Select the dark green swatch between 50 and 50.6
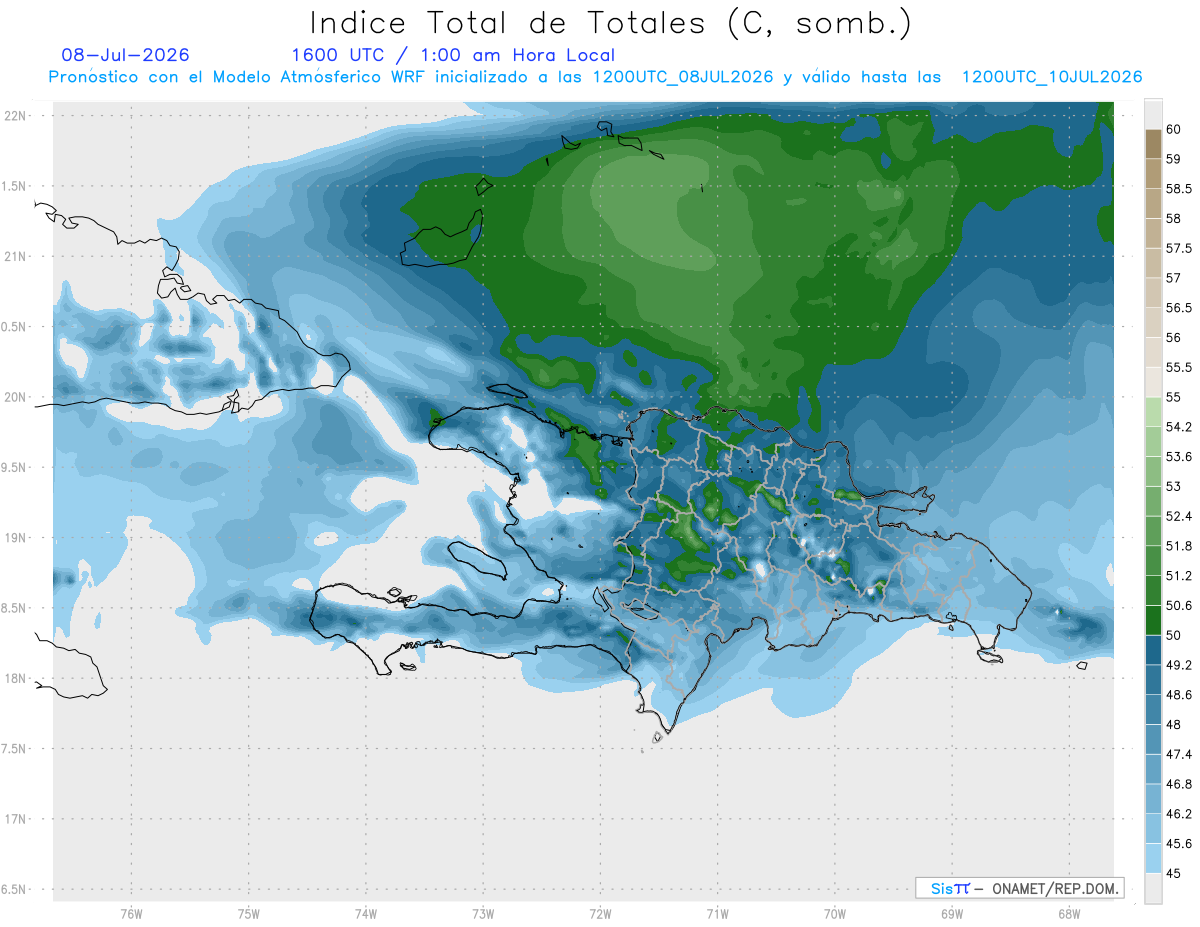Image resolution: width=1200 pixels, height=927 pixels. pos(1153,620)
